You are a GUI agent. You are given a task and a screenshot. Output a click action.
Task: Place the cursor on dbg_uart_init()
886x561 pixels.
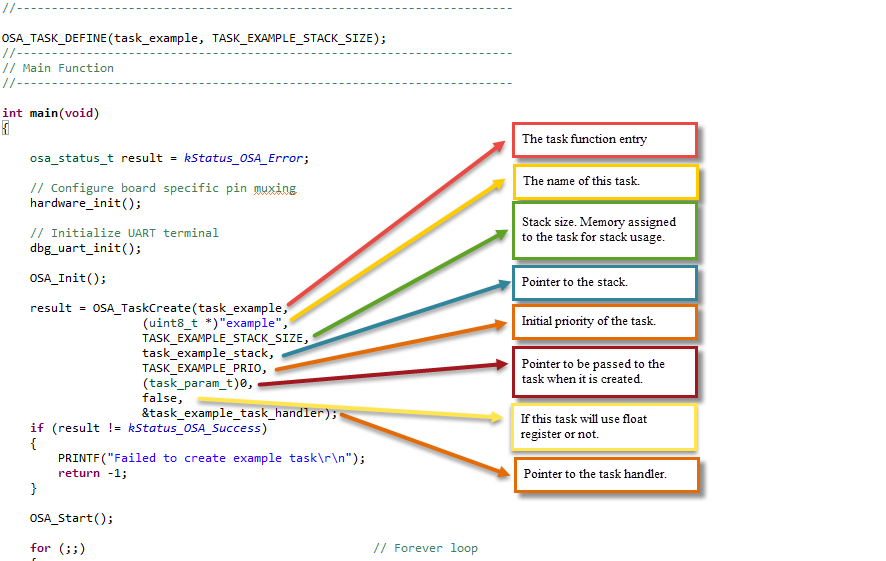tap(85, 249)
